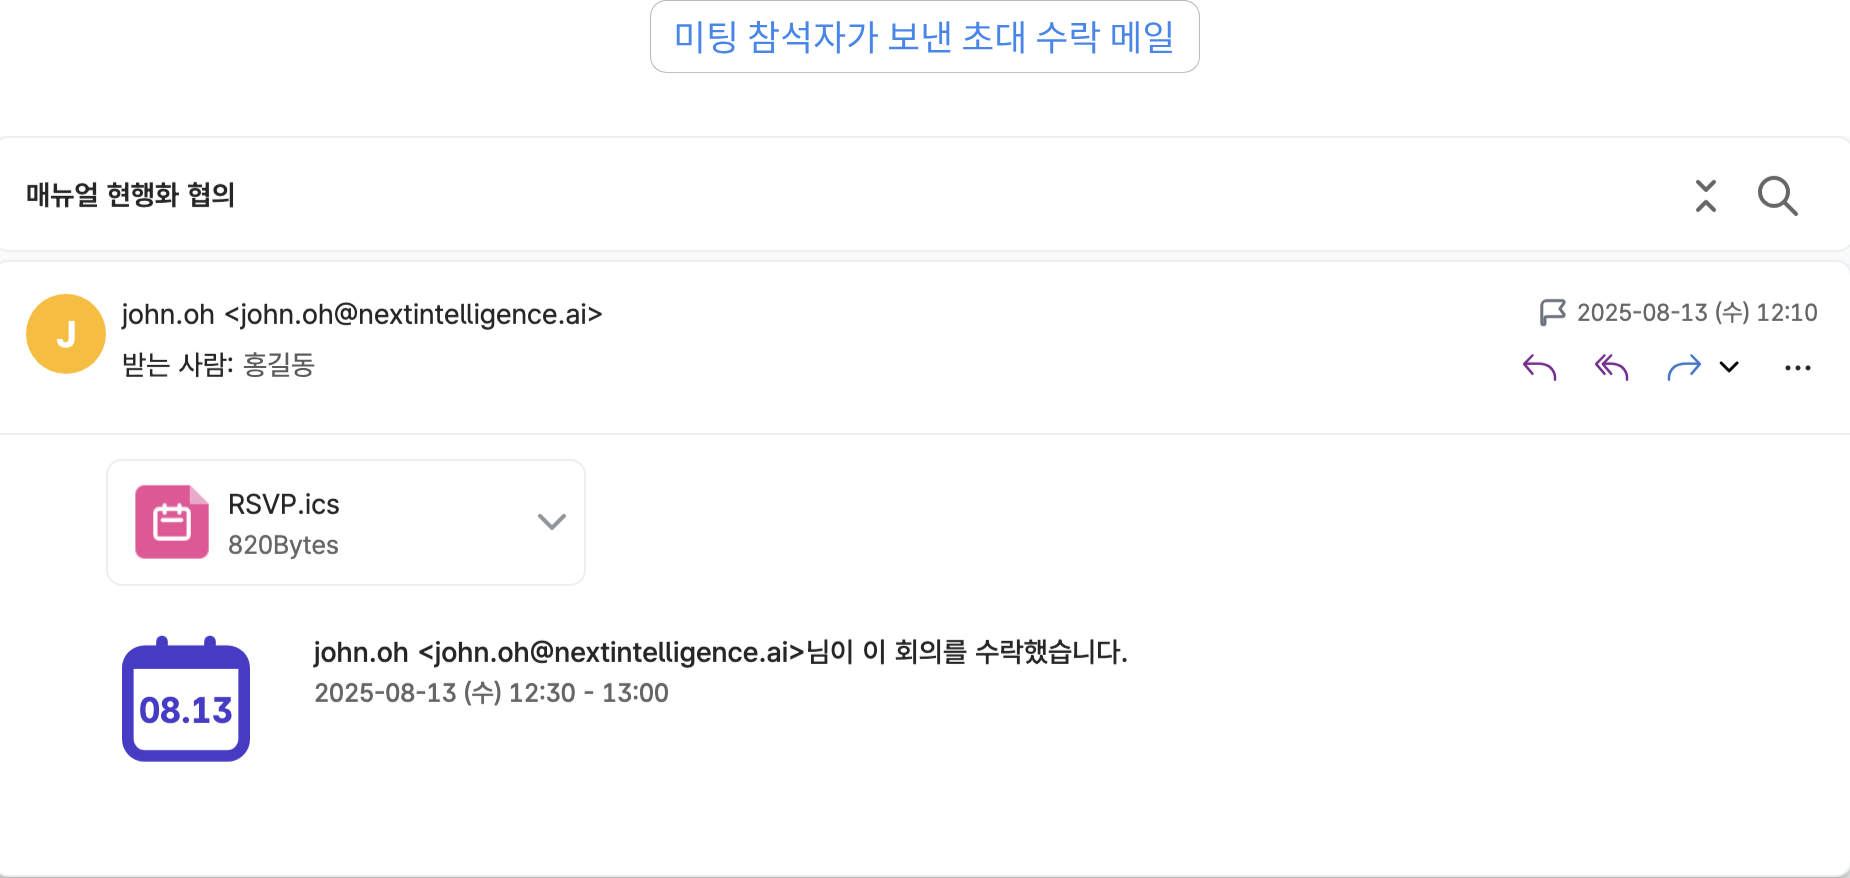1850x878 pixels.
Task: Expand the RSVP.ics attachment options chevron
Action: click(x=552, y=522)
